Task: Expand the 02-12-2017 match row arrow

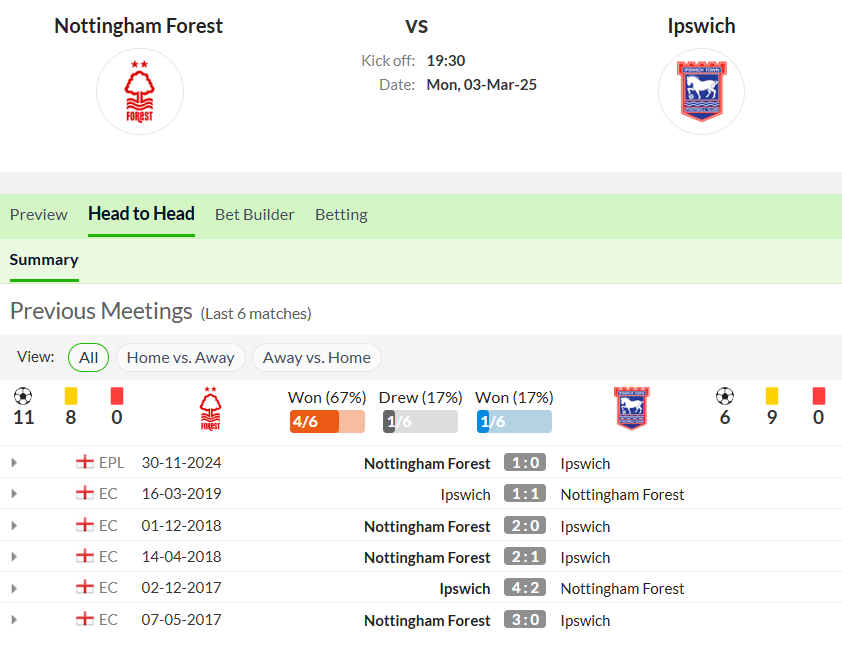Action: (14, 589)
